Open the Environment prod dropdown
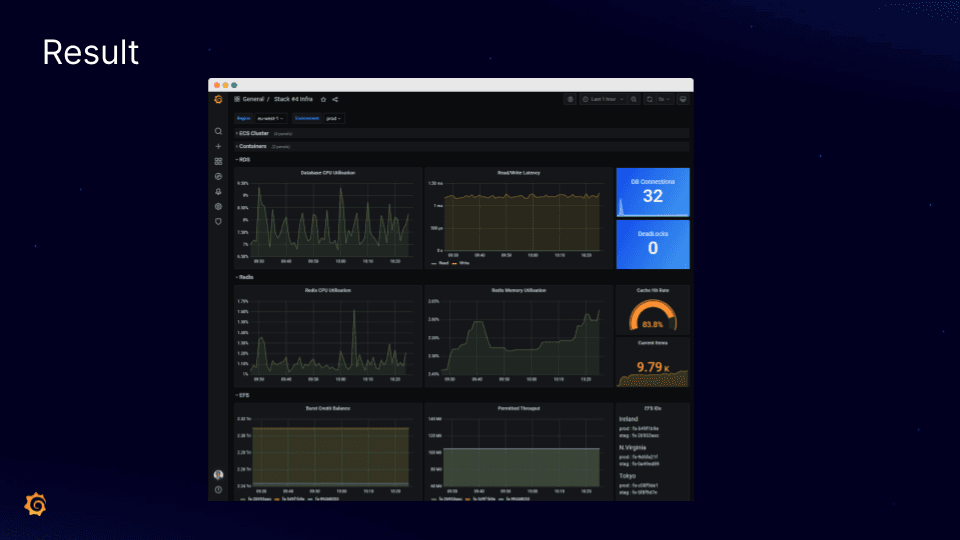Screen dimensions: 960x540 (x=334, y=118)
